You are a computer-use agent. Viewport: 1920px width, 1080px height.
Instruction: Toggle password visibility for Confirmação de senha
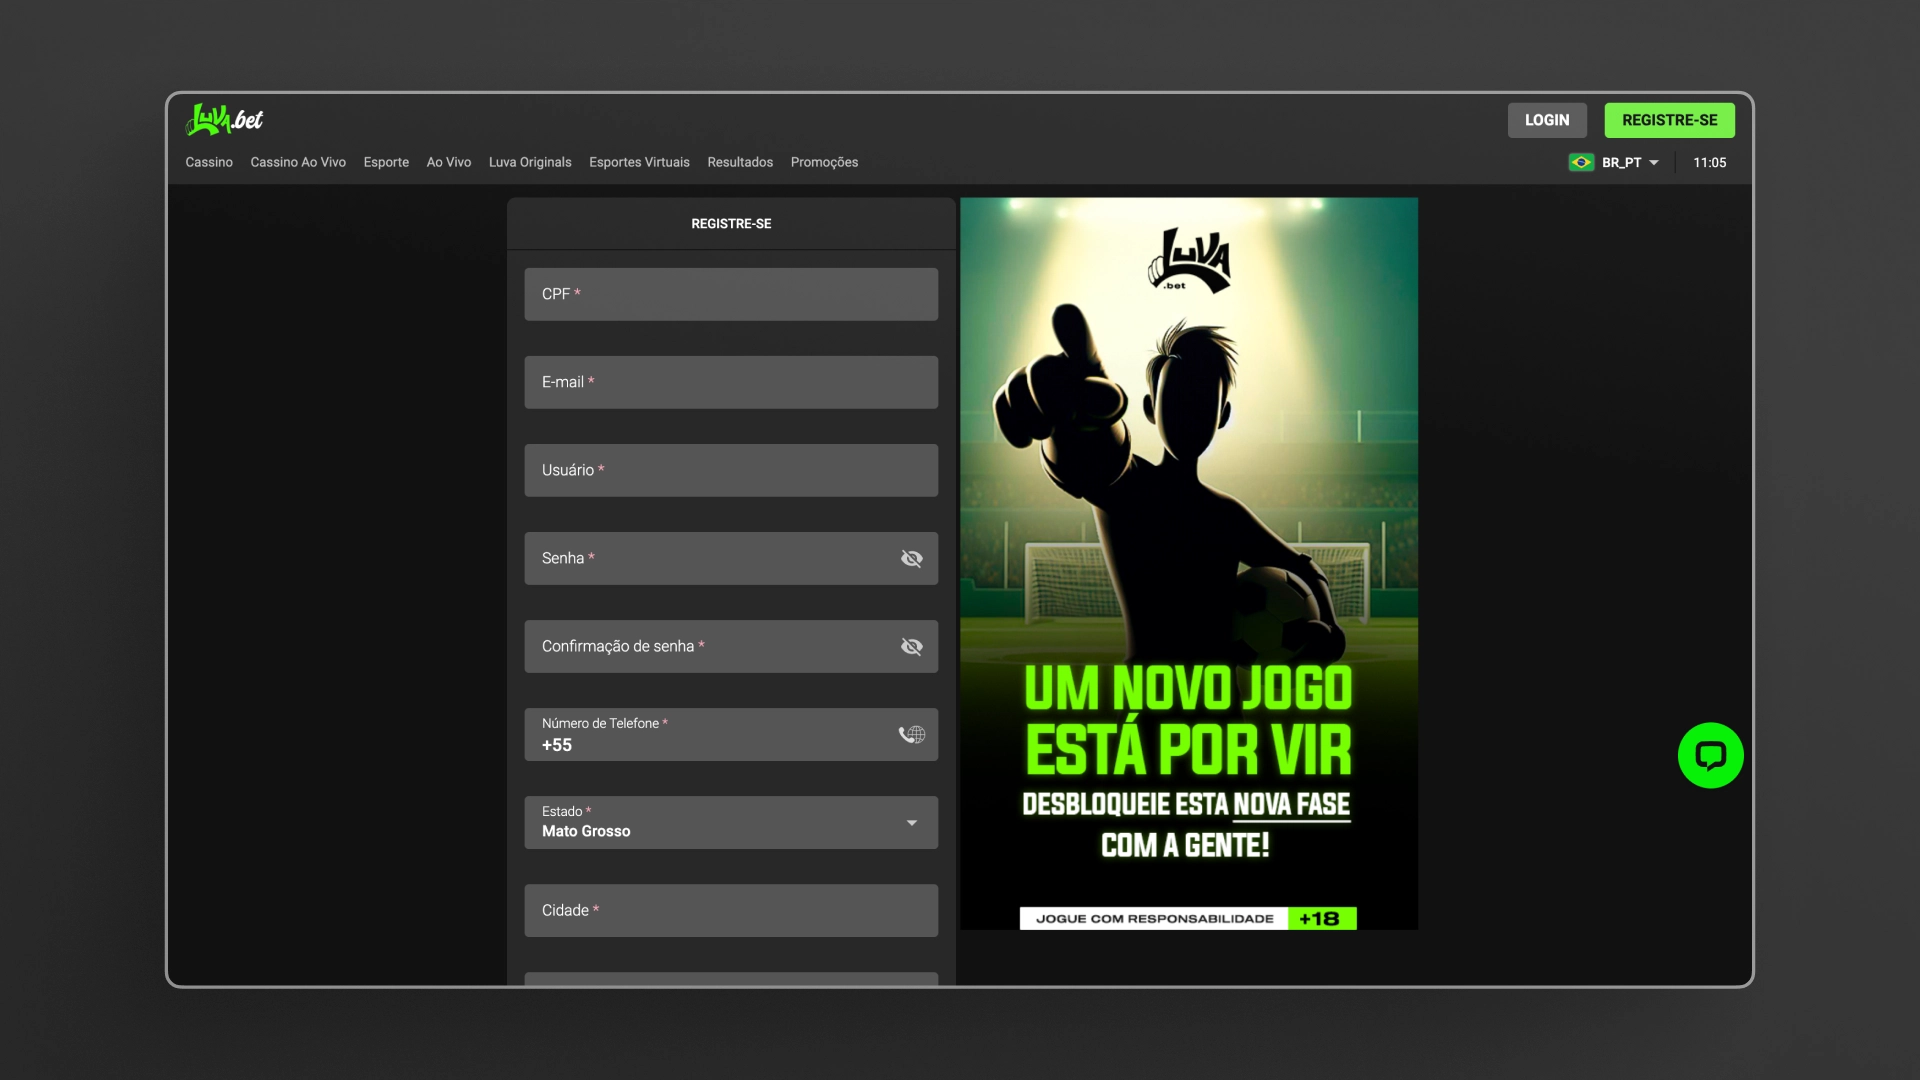(911, 646)
